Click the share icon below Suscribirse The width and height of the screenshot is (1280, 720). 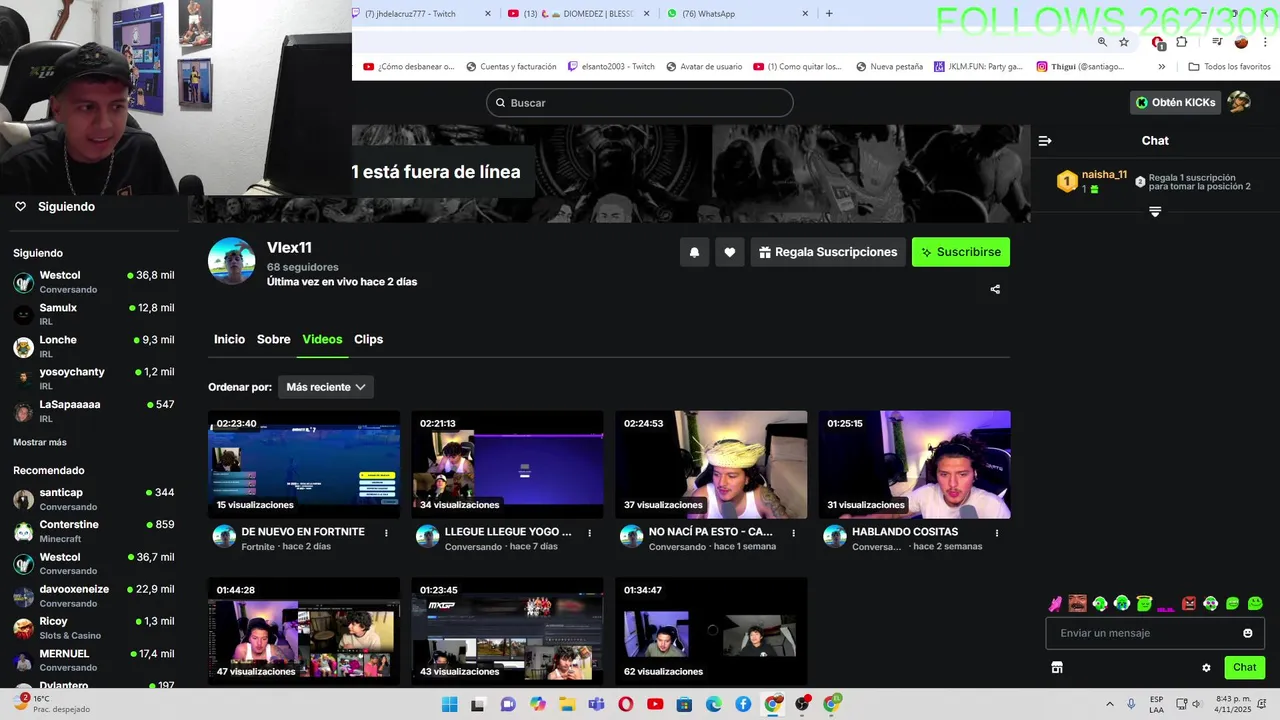(995, 289)
